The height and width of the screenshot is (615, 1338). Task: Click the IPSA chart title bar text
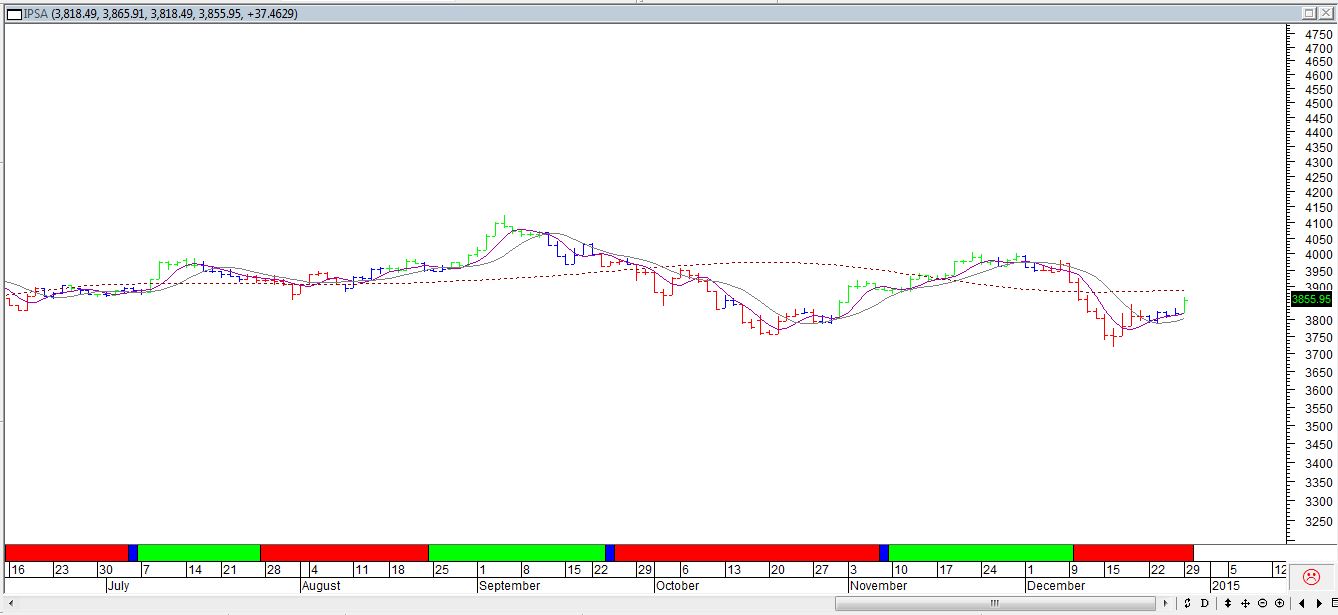(160, 14)
